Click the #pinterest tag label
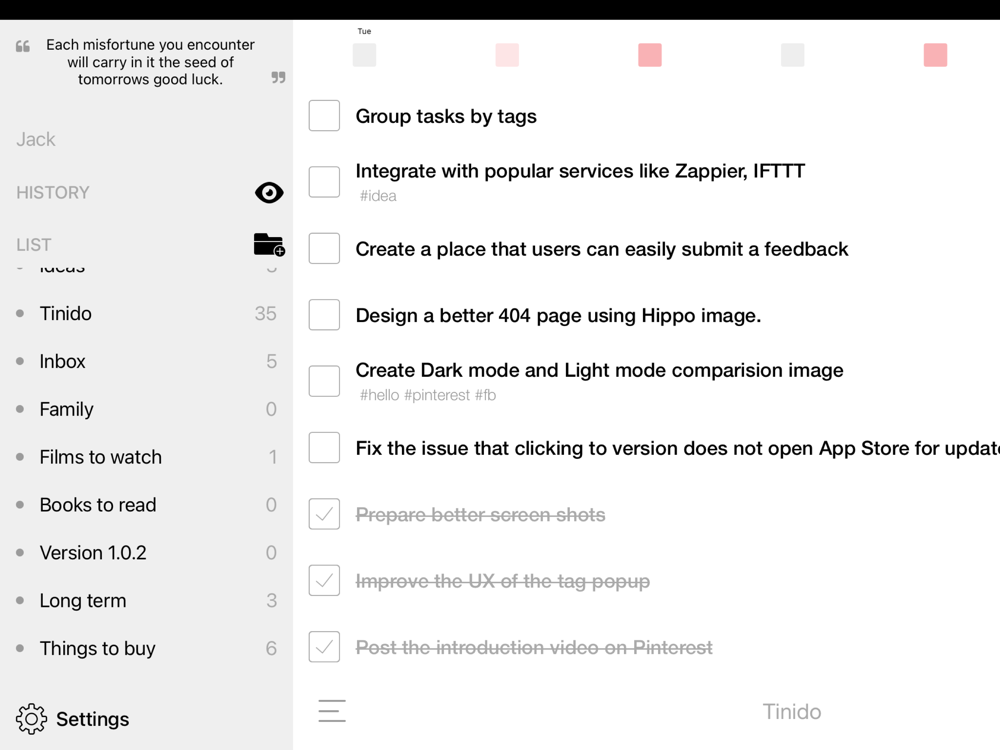Screen dimensions: 1000x750 [x=437, y=395]
